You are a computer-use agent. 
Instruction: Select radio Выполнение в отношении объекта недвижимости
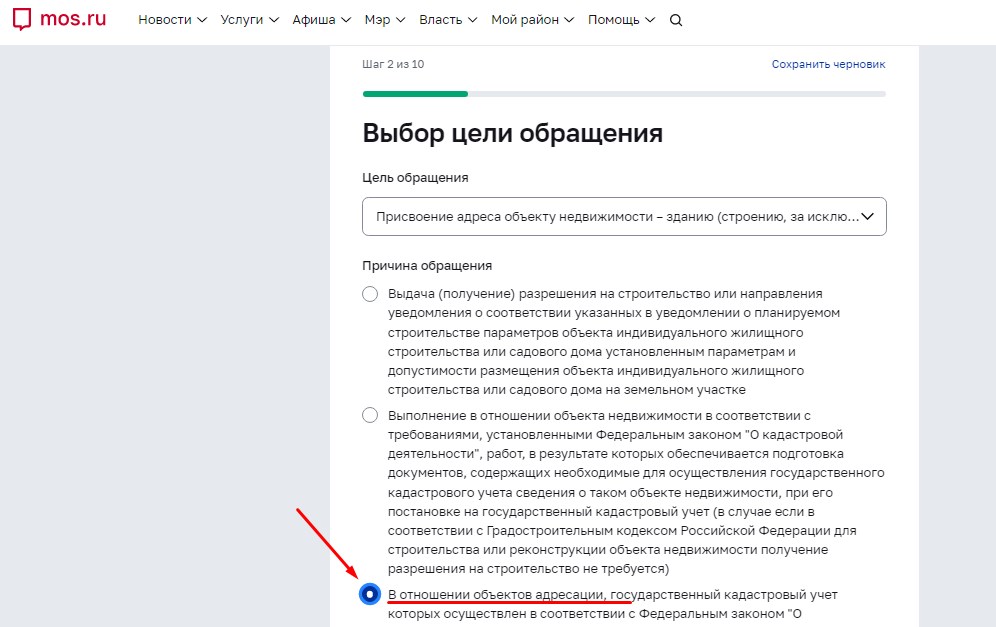click(370, 415)
